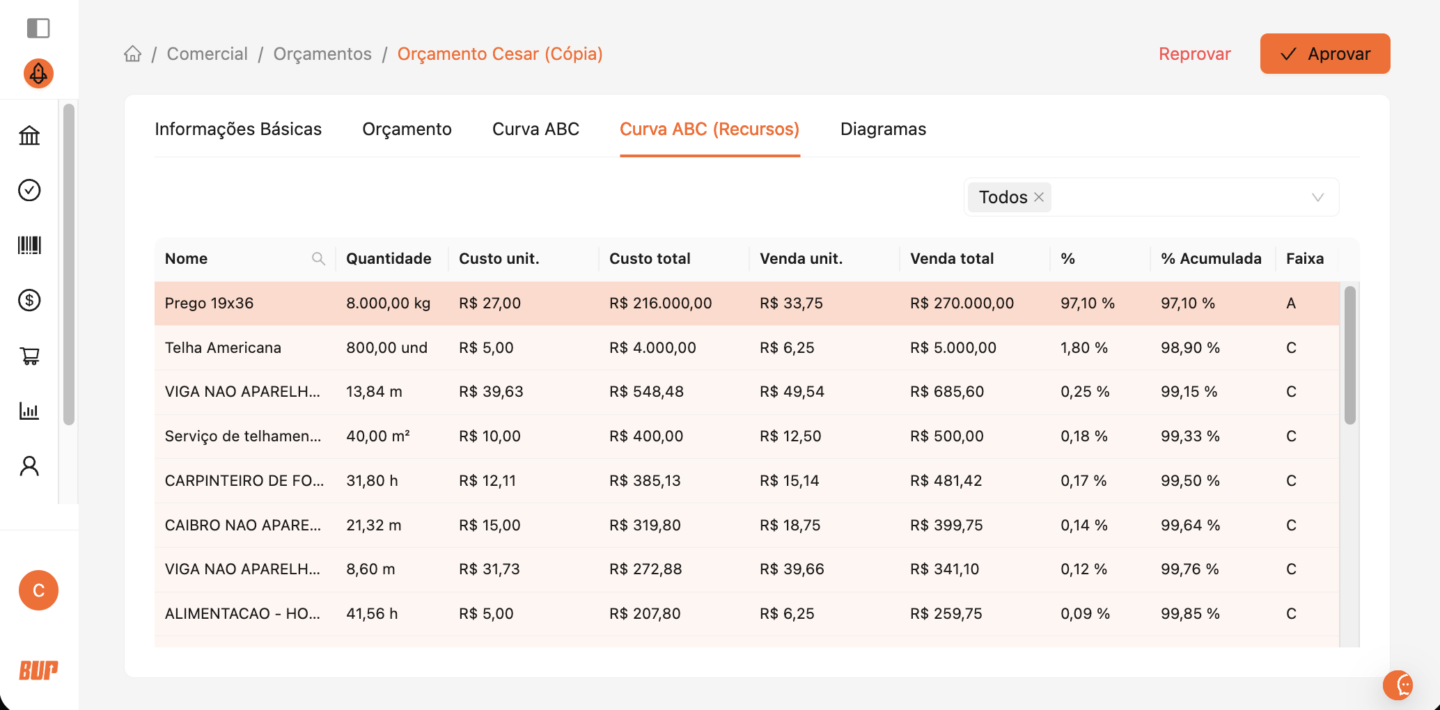
Task: Select the ALIMENTACAO - HO... row
Action: 747,613
